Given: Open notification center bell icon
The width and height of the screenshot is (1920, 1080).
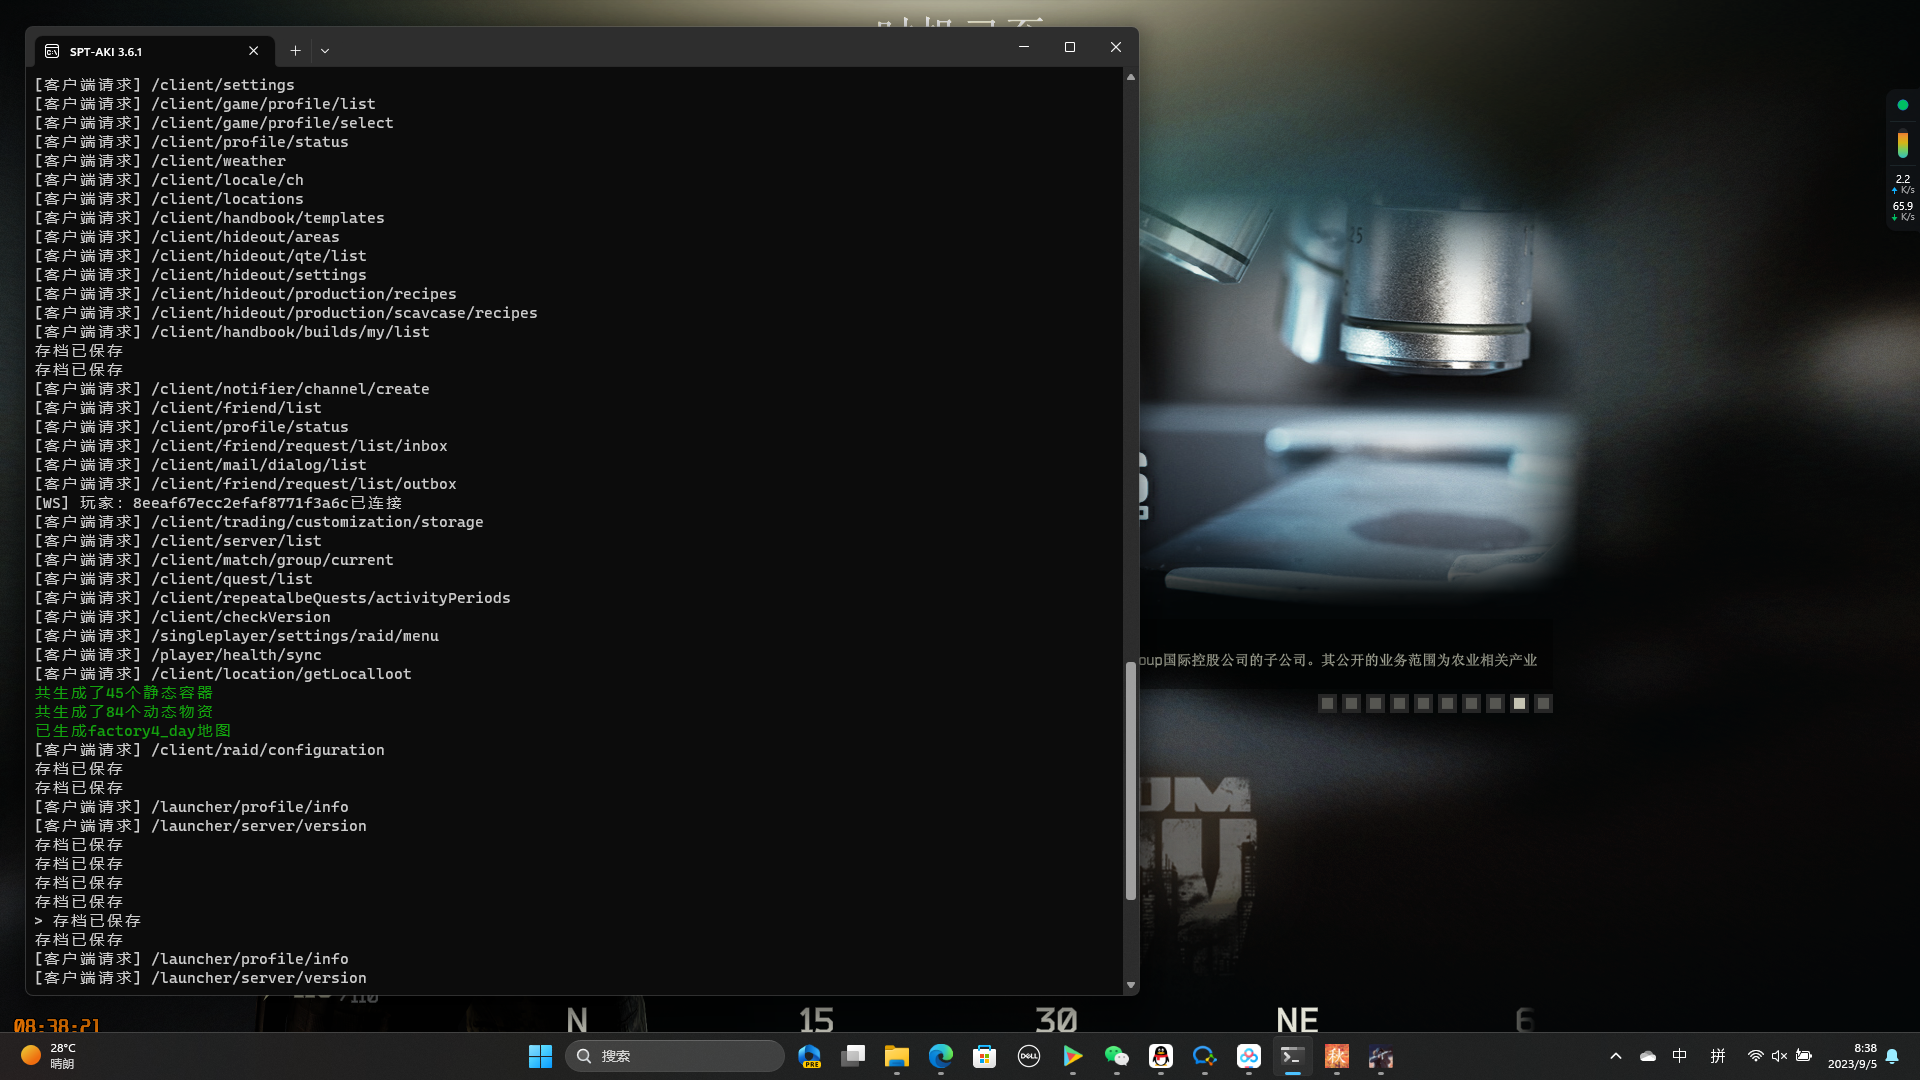Looking at the screenshot, I should 1892,1056.
